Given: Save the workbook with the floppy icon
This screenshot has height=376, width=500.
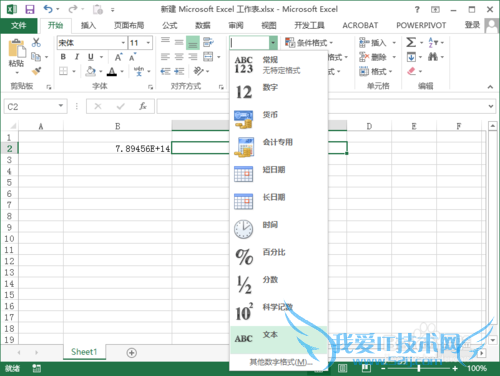Looking at the screenshot, I should pyautogui.click(x=30, y=9).
